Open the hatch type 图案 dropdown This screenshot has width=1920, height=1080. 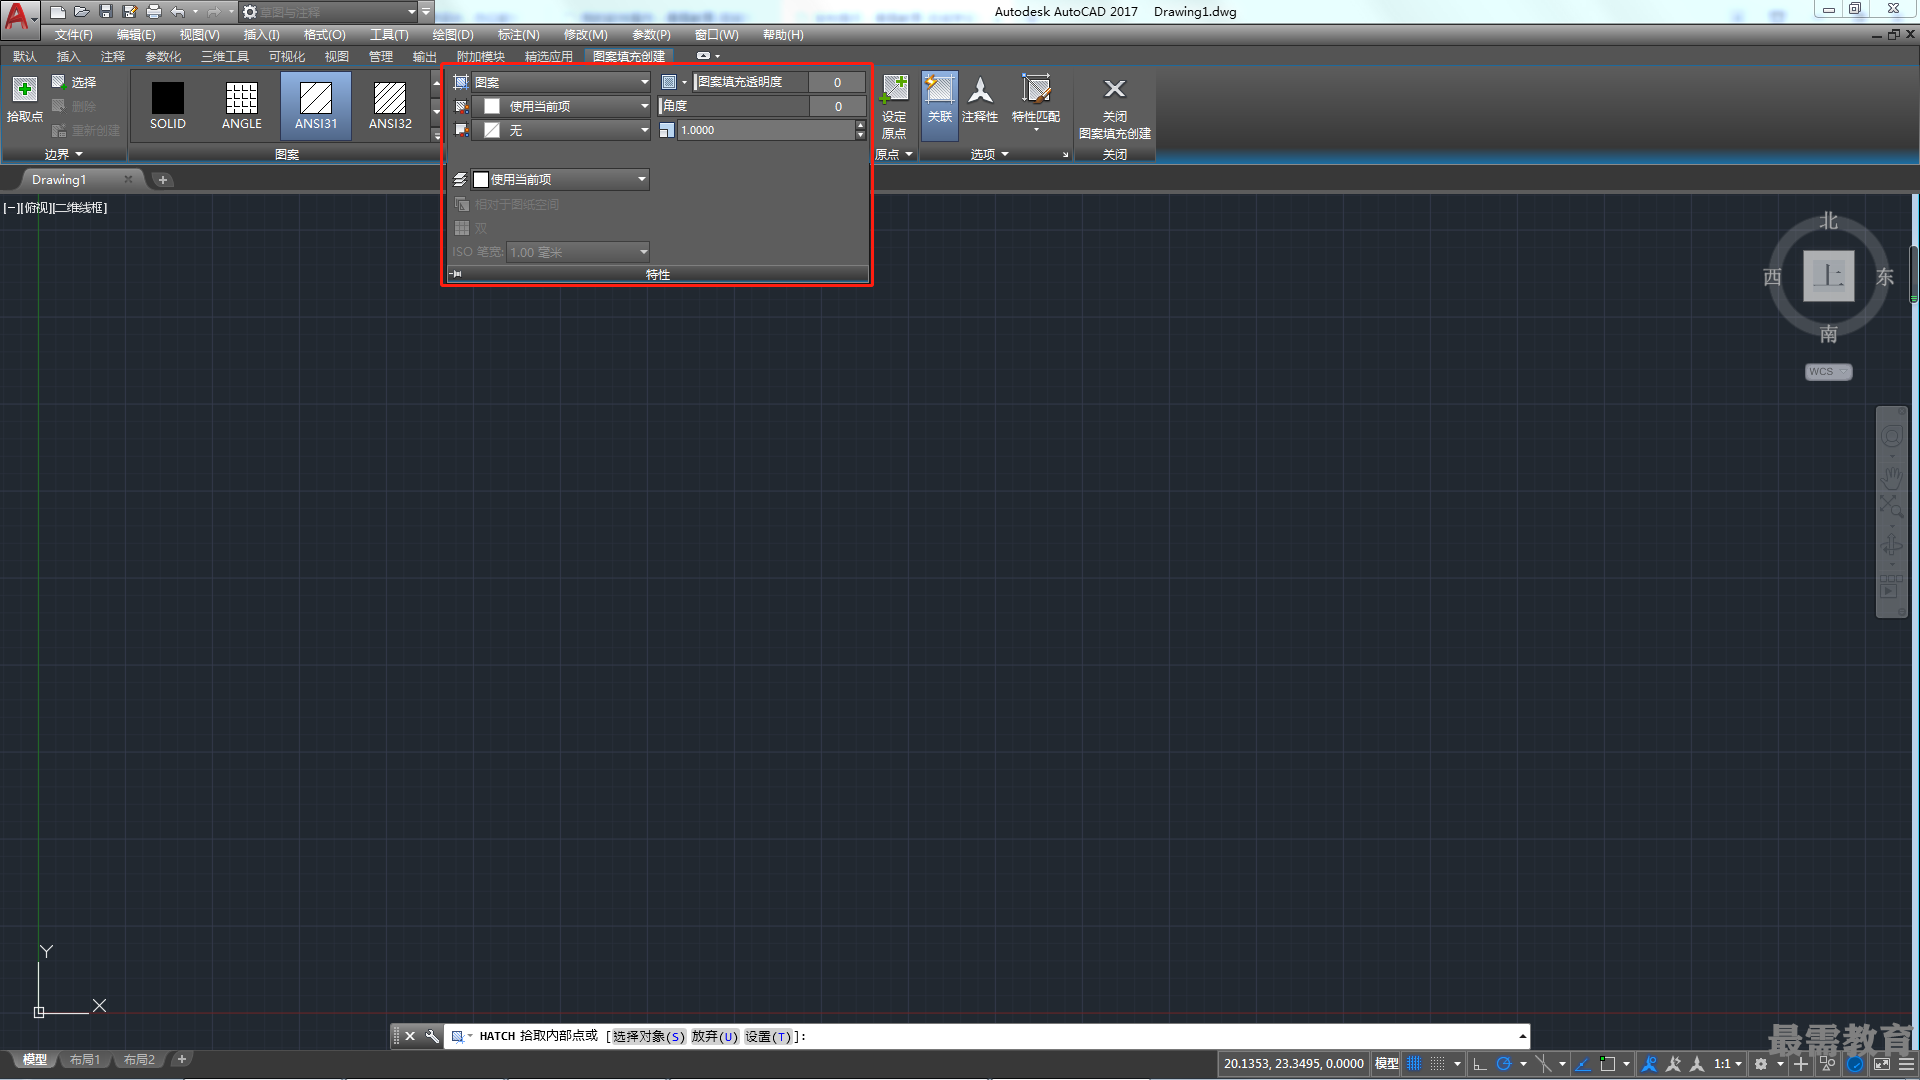tap(562, 82)
